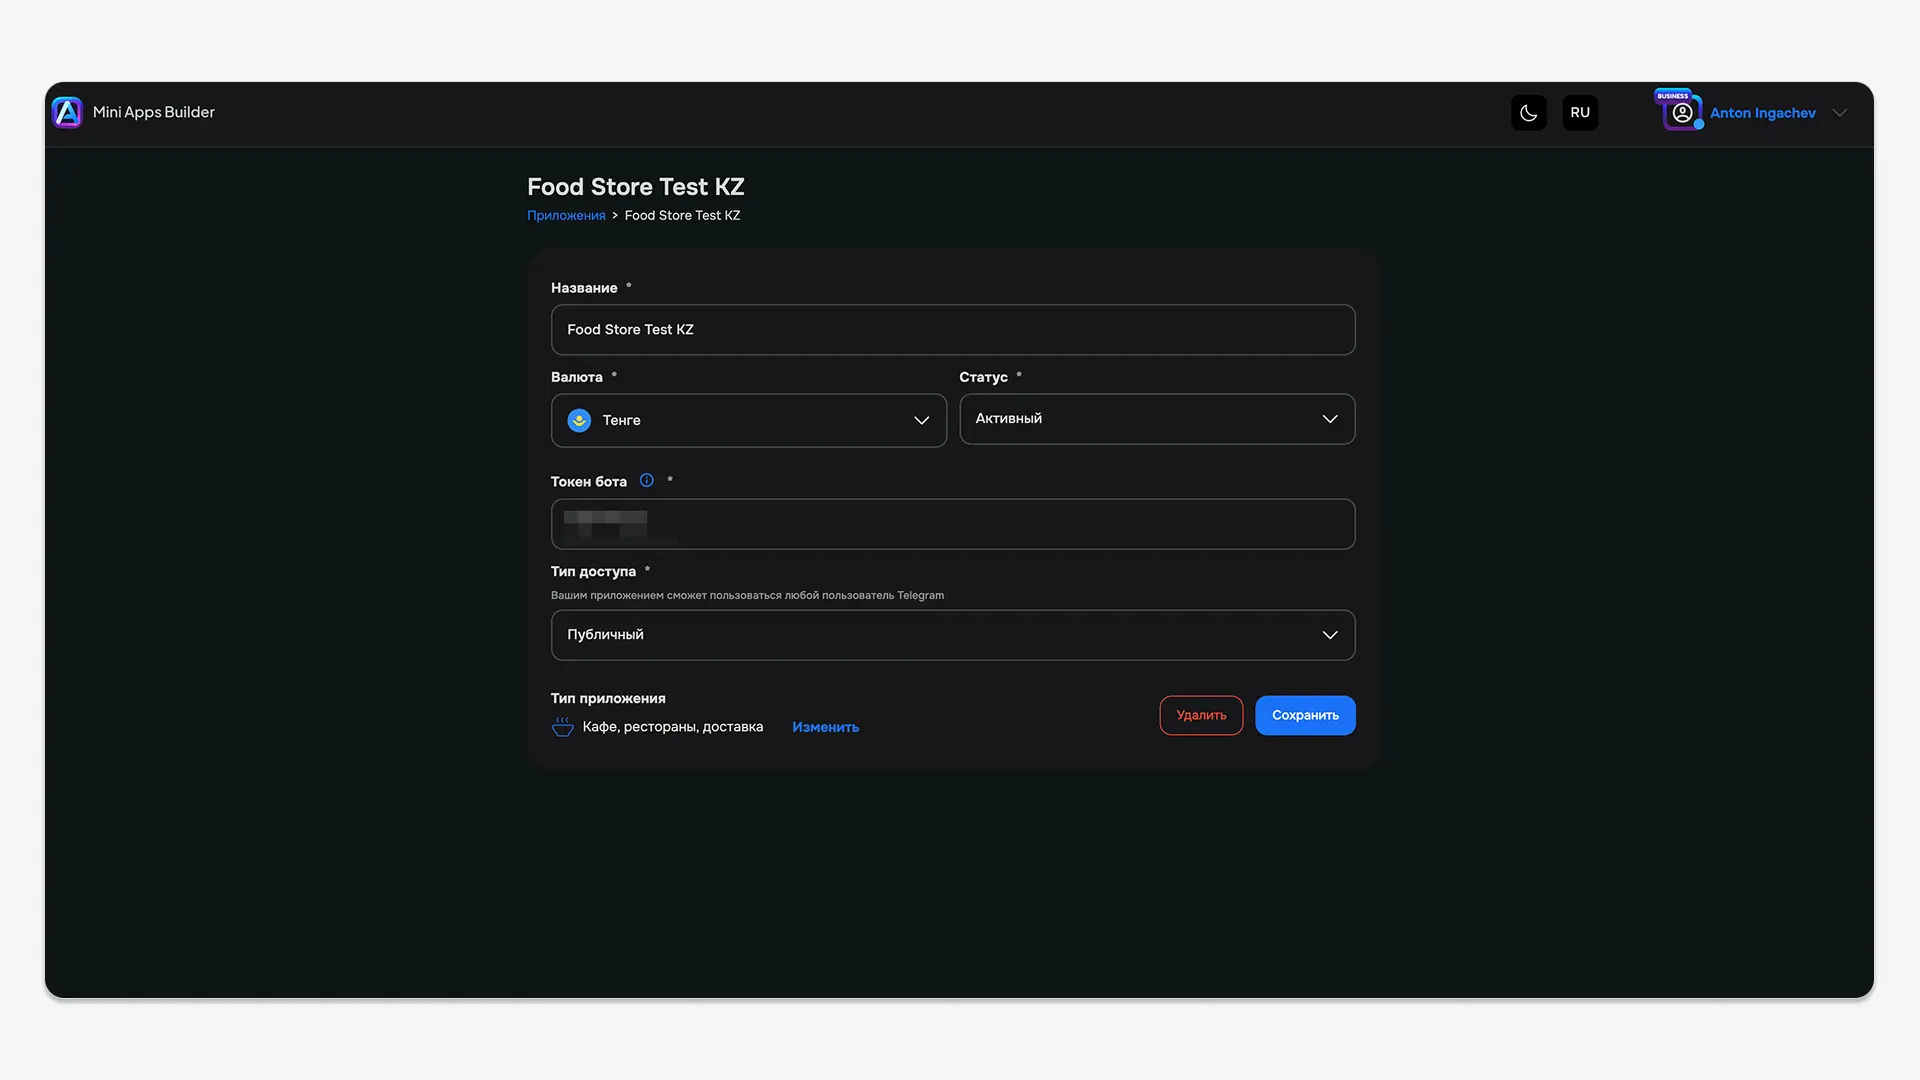Viewport: 1920px width, 1080px height.
Task: Click the Mini Apps Builder title text
Action: pyautogui.click(x=154, y=112)
